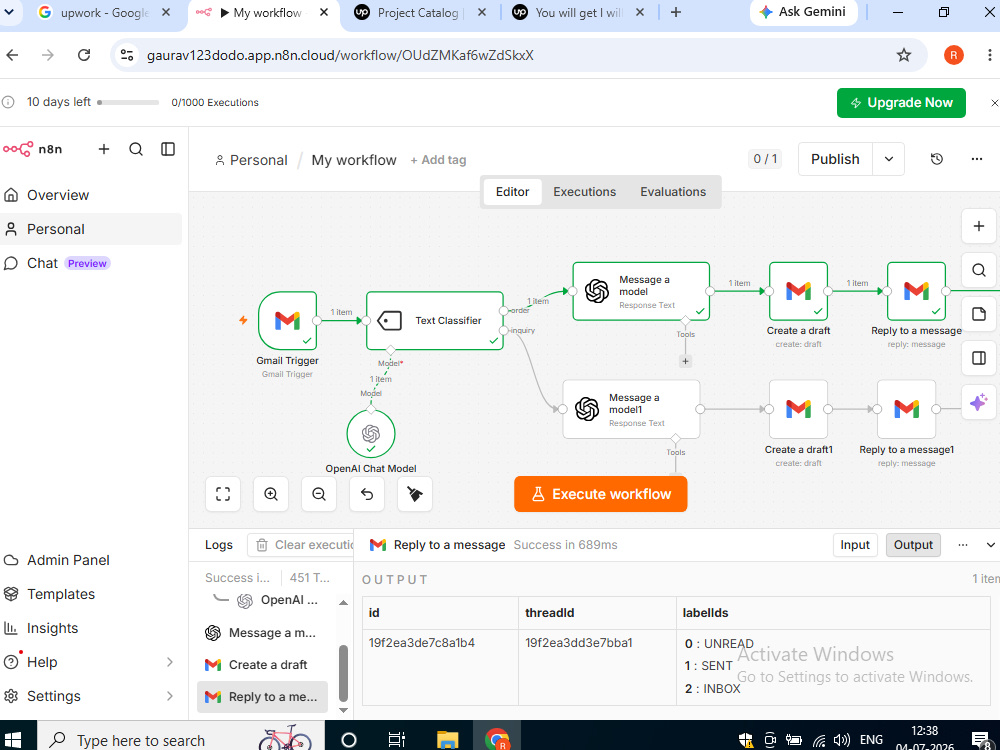The height and width of the screenshot is (750, 1000).
Task: Select Create a draft log entry
Action: 262,665
